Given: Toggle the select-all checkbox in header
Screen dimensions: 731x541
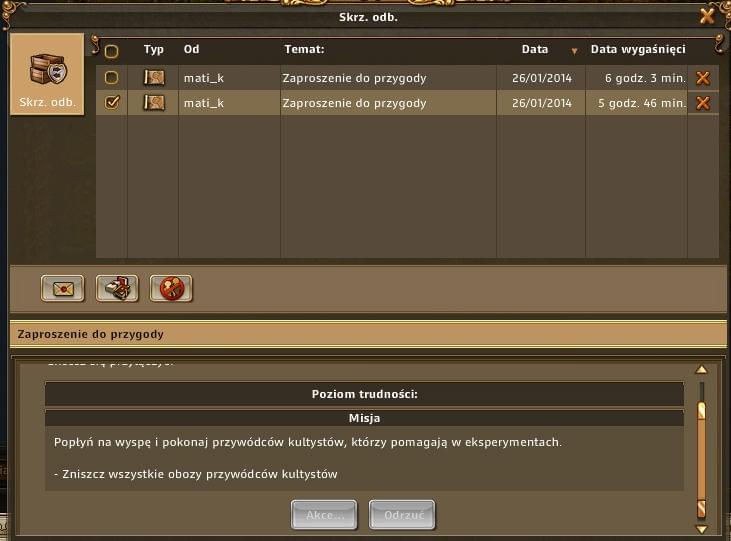Looking at the screenshot, I should [111, 51].
